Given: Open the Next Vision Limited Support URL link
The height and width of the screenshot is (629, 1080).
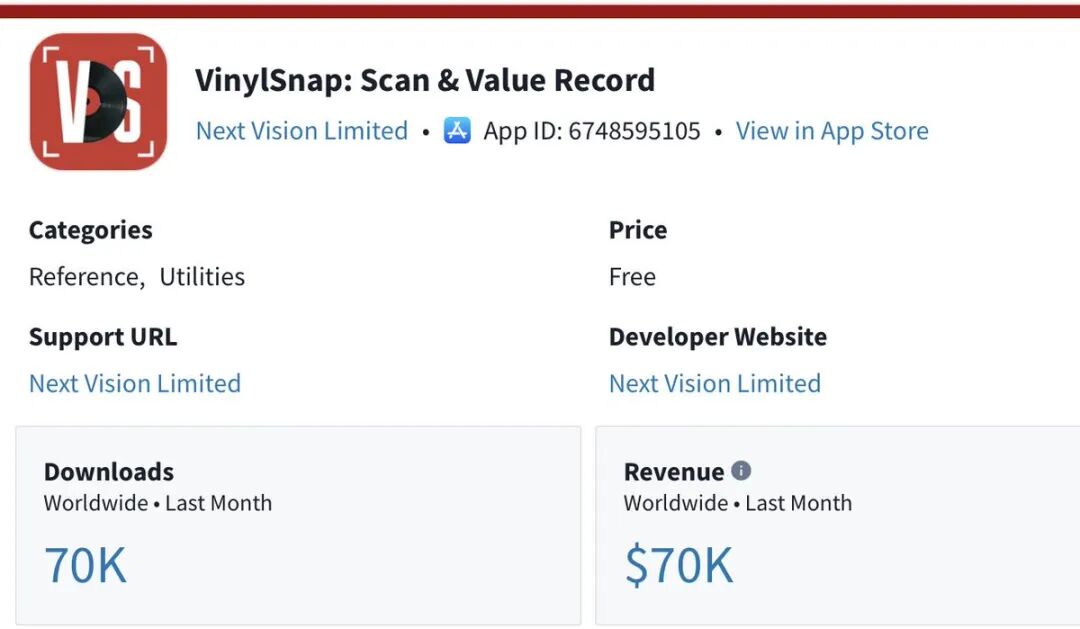Looking at the screenshot, I should click(x=135, y=384).
